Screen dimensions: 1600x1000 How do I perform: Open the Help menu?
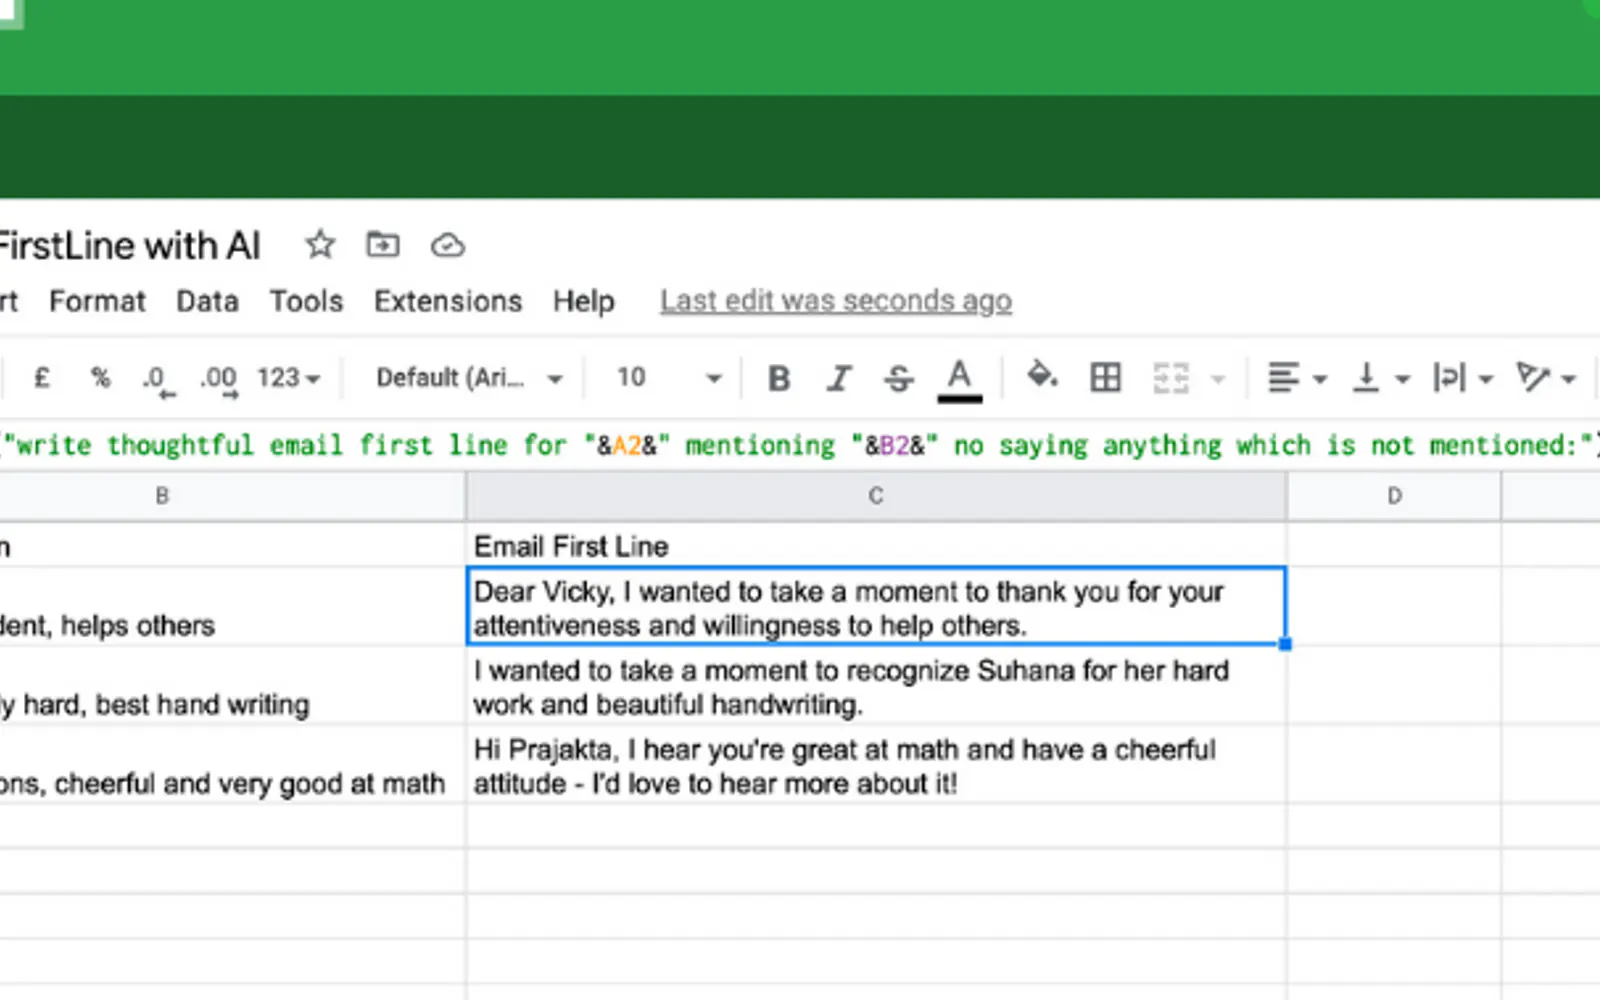click(x=584, y=301)
